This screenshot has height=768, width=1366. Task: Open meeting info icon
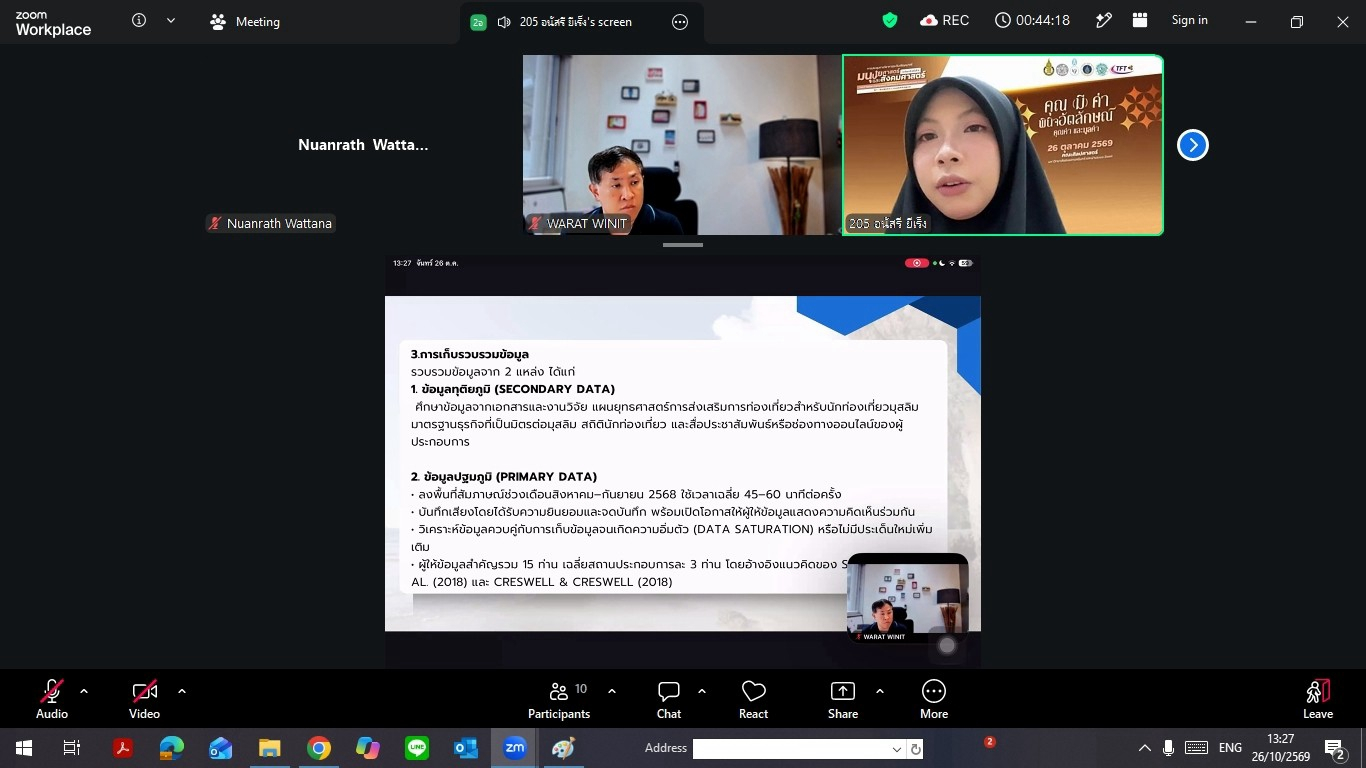point(139,21)
